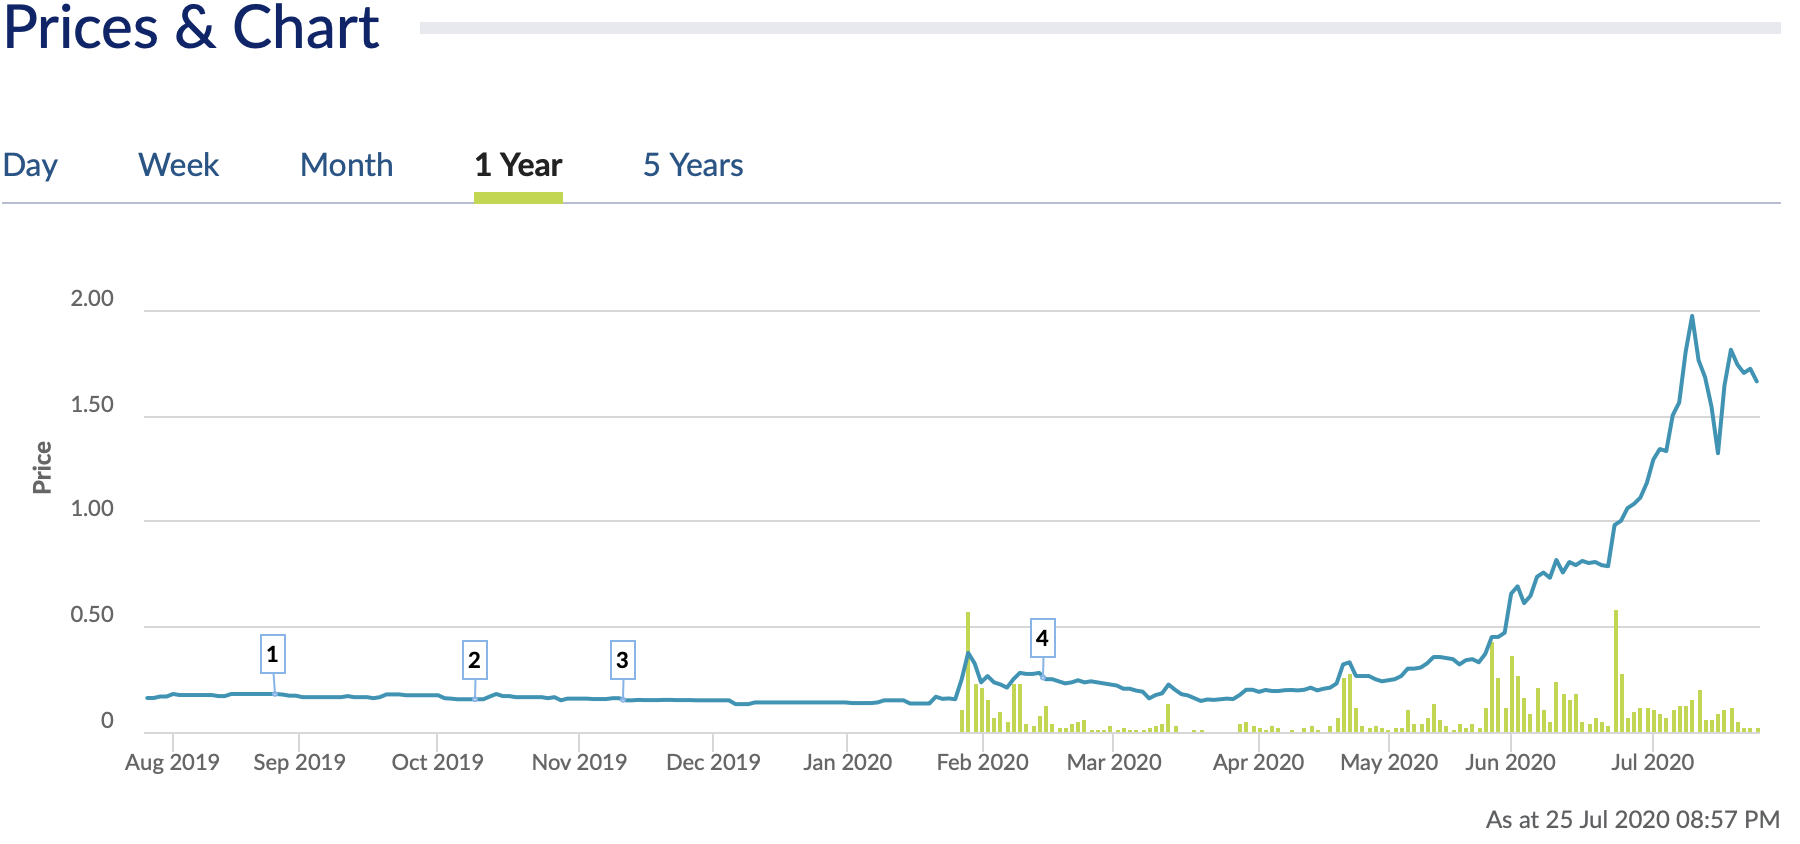The height and width of the screenshot is (844, 1800).
Task: Show the 5 Years chart
Action: click(693, 165)
